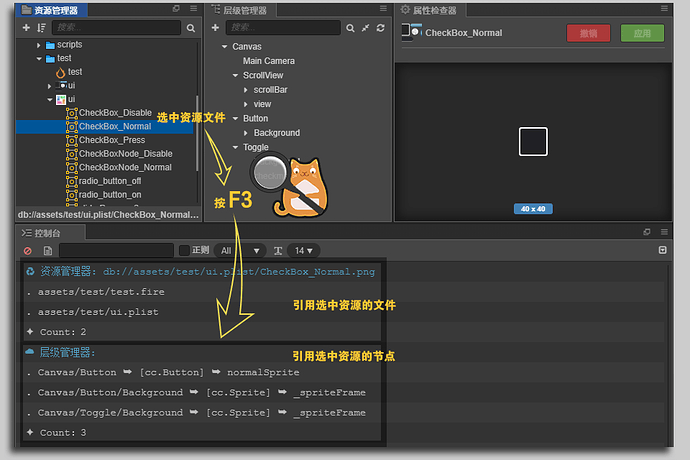Select the CheckBoxNode_Disable asset
The width and height of the screenshot is (690, 460).
pyautogui.click(x=125, y=154)
